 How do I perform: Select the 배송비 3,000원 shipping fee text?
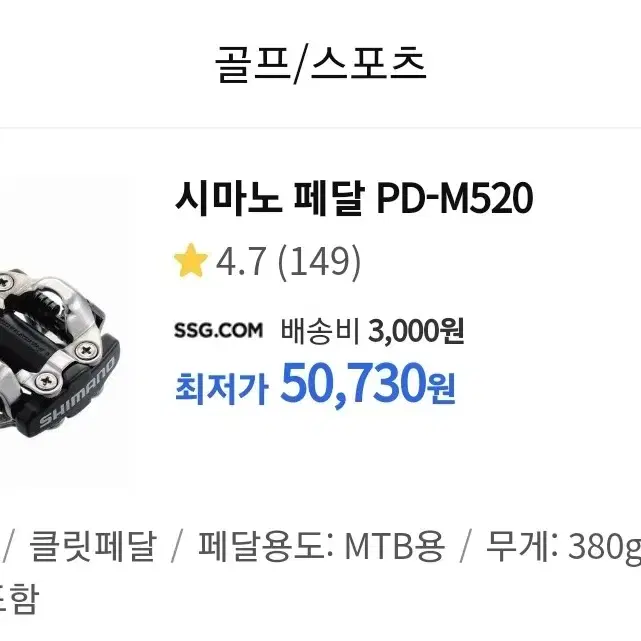[x=372, y=331]
